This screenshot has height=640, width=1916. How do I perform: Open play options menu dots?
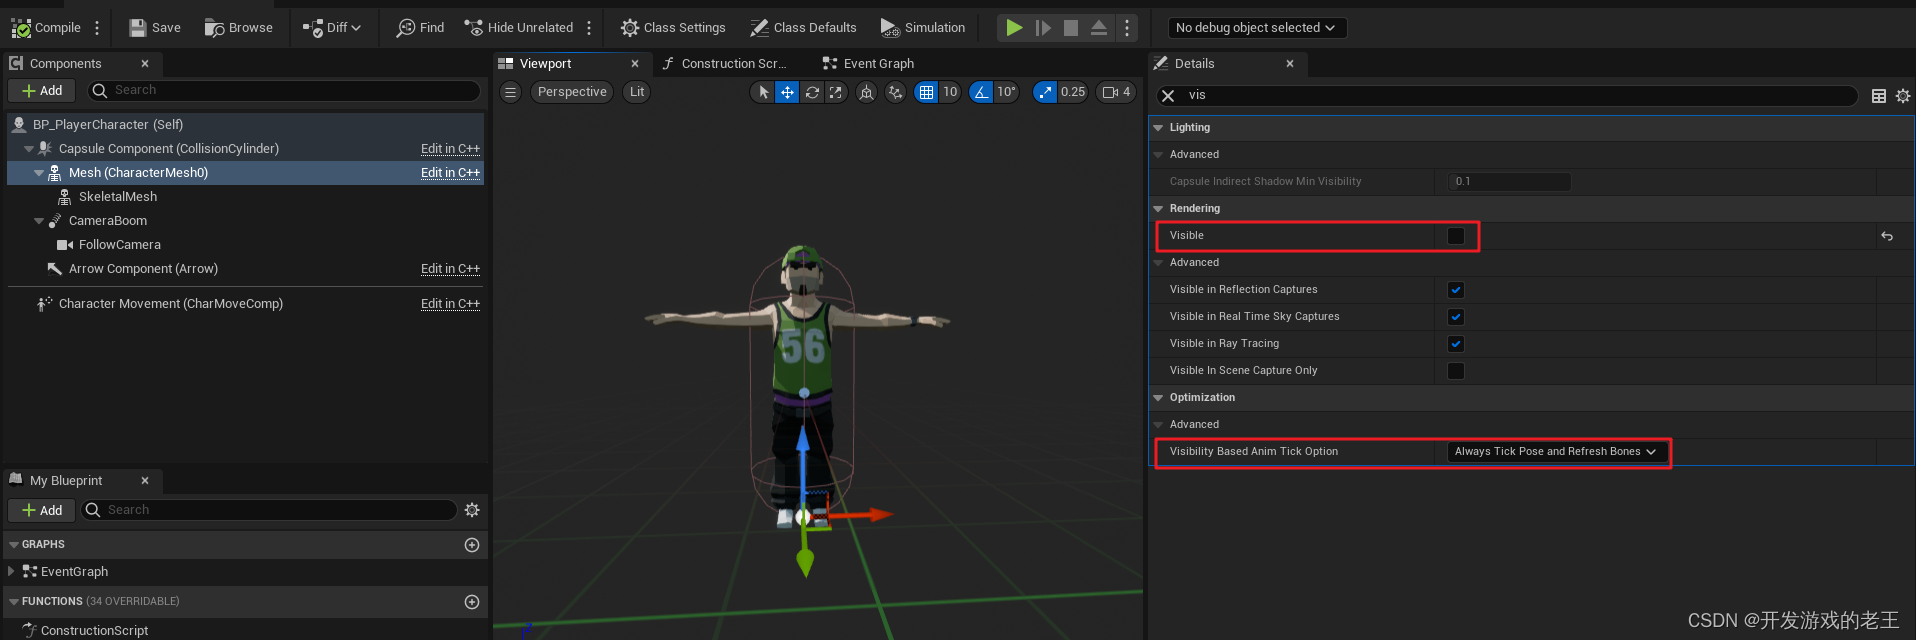pos(1127,28)
